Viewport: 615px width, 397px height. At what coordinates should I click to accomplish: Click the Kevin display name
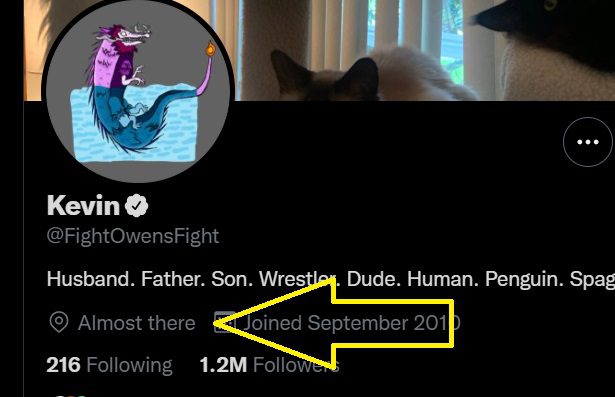tap(83, 206)
